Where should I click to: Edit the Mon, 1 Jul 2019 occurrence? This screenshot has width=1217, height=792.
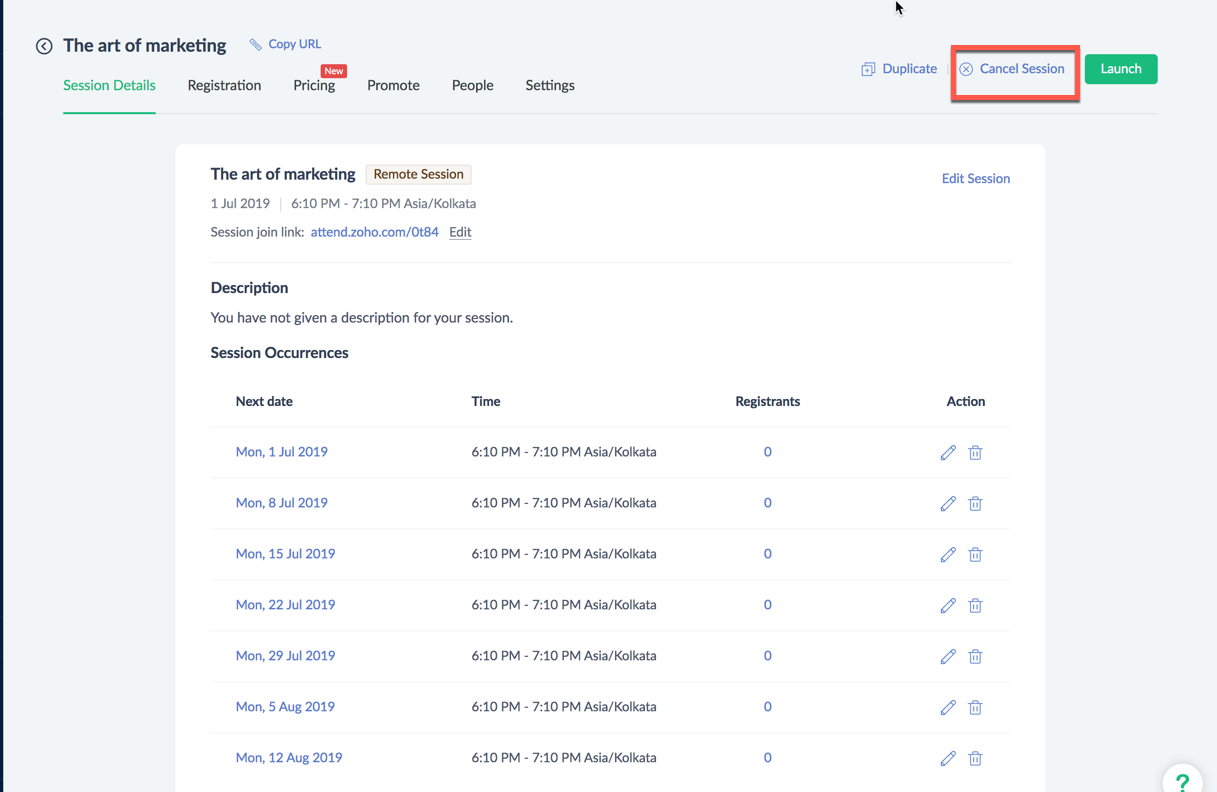948,453
